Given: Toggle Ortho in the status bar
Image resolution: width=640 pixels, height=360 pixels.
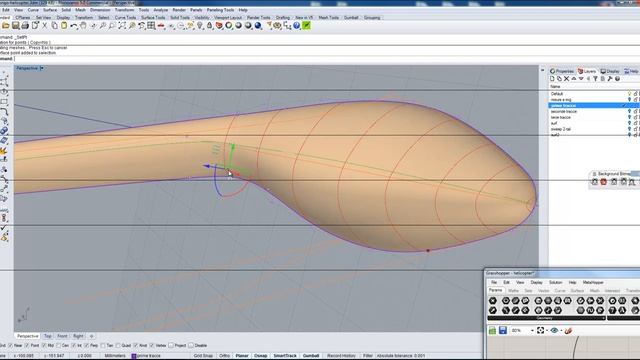Looking at the screenshot, I should [224, 356].
